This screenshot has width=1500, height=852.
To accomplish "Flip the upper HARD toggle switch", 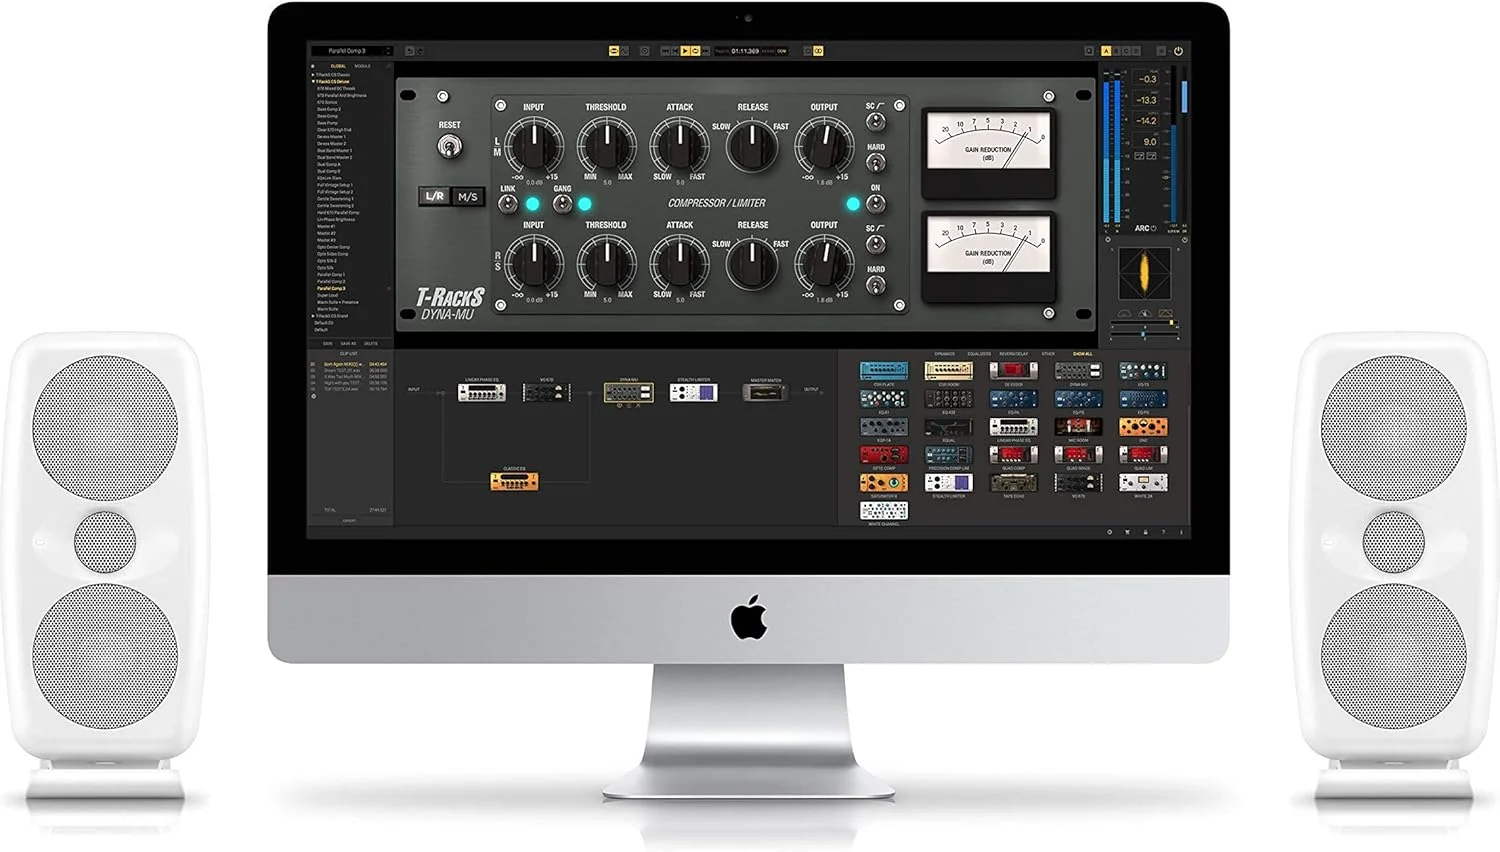I will tap(875, 162).
